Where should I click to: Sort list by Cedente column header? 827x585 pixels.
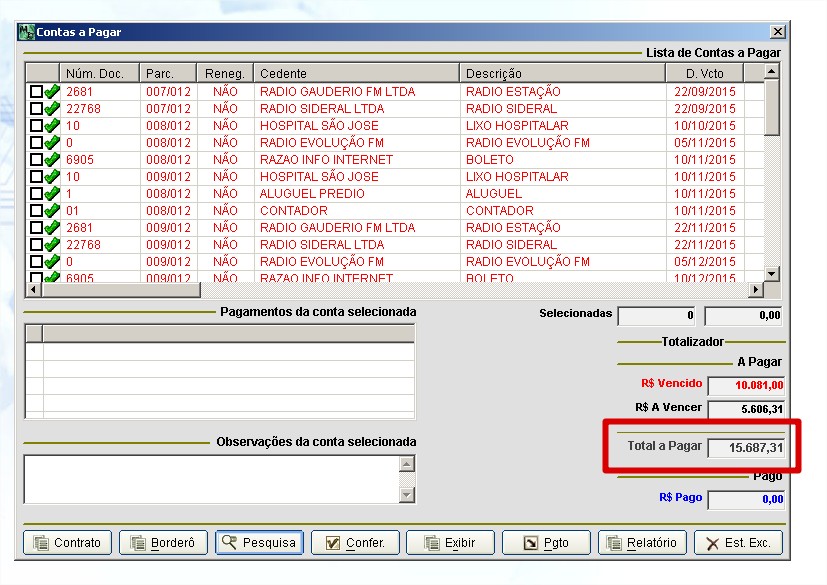tap(356, 74)
